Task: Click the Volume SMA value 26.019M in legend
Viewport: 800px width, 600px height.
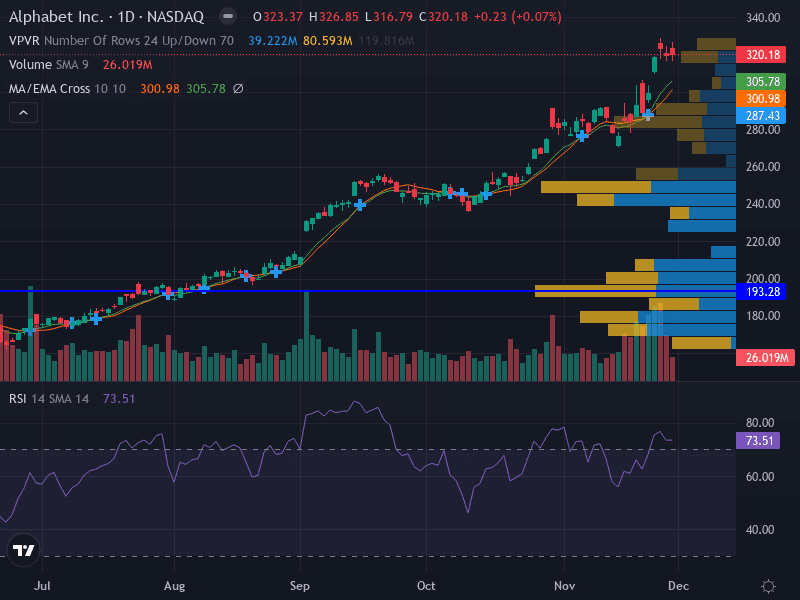Action: [128, 65]
